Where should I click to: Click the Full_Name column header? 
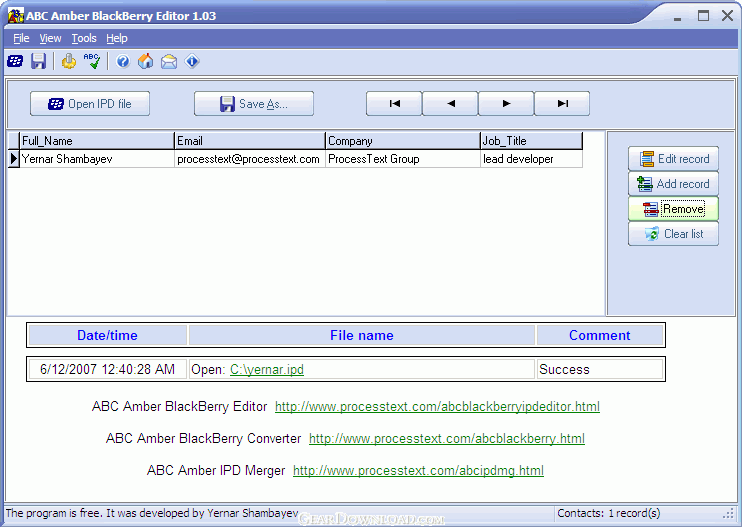[x=97, y=141]
